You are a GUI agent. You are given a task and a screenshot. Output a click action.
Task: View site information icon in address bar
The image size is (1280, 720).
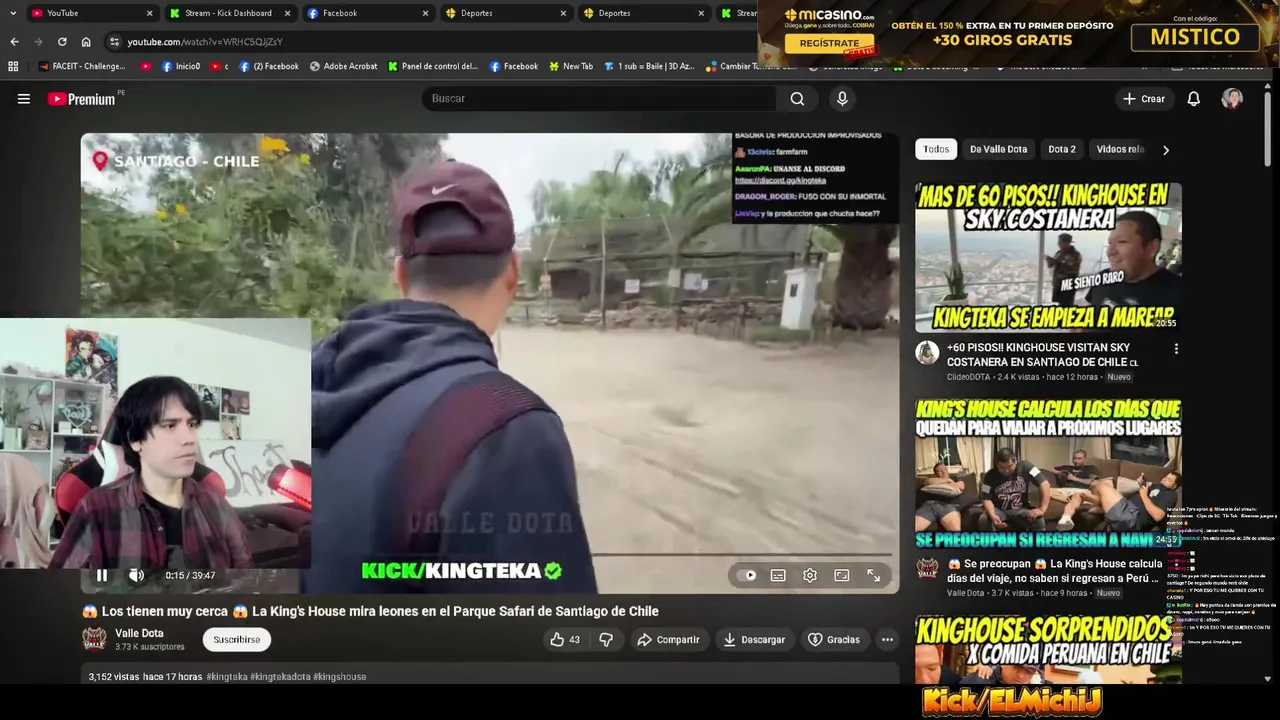[x=114, y=42]
